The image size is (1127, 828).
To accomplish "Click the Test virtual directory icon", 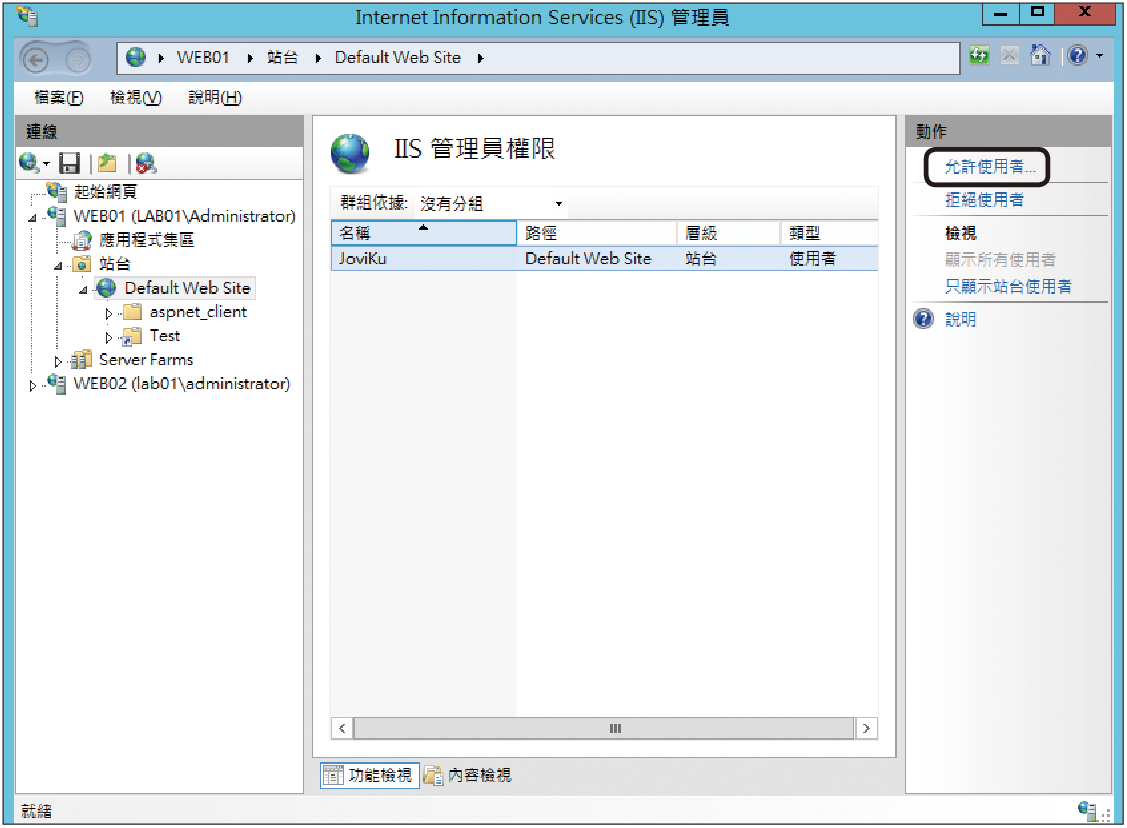I will (132, 336).
